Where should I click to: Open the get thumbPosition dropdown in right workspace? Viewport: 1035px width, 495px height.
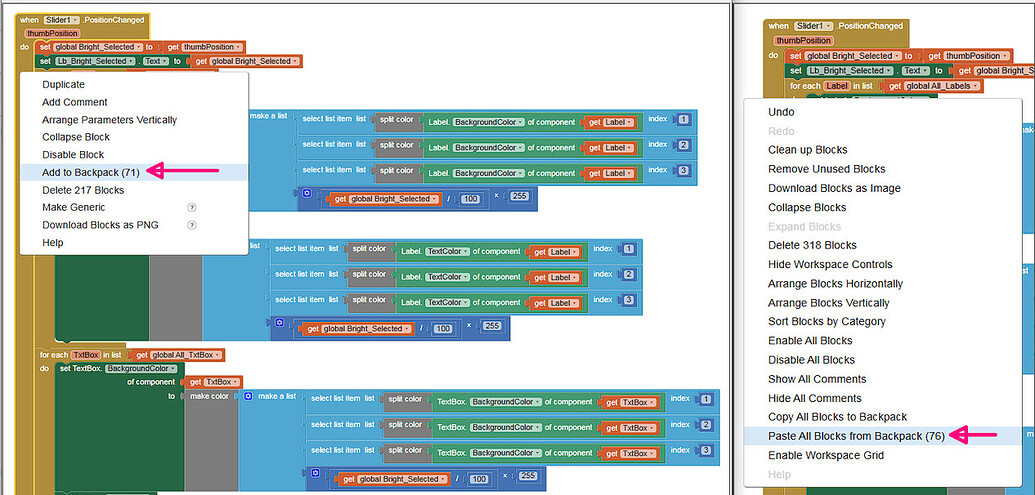976,56
